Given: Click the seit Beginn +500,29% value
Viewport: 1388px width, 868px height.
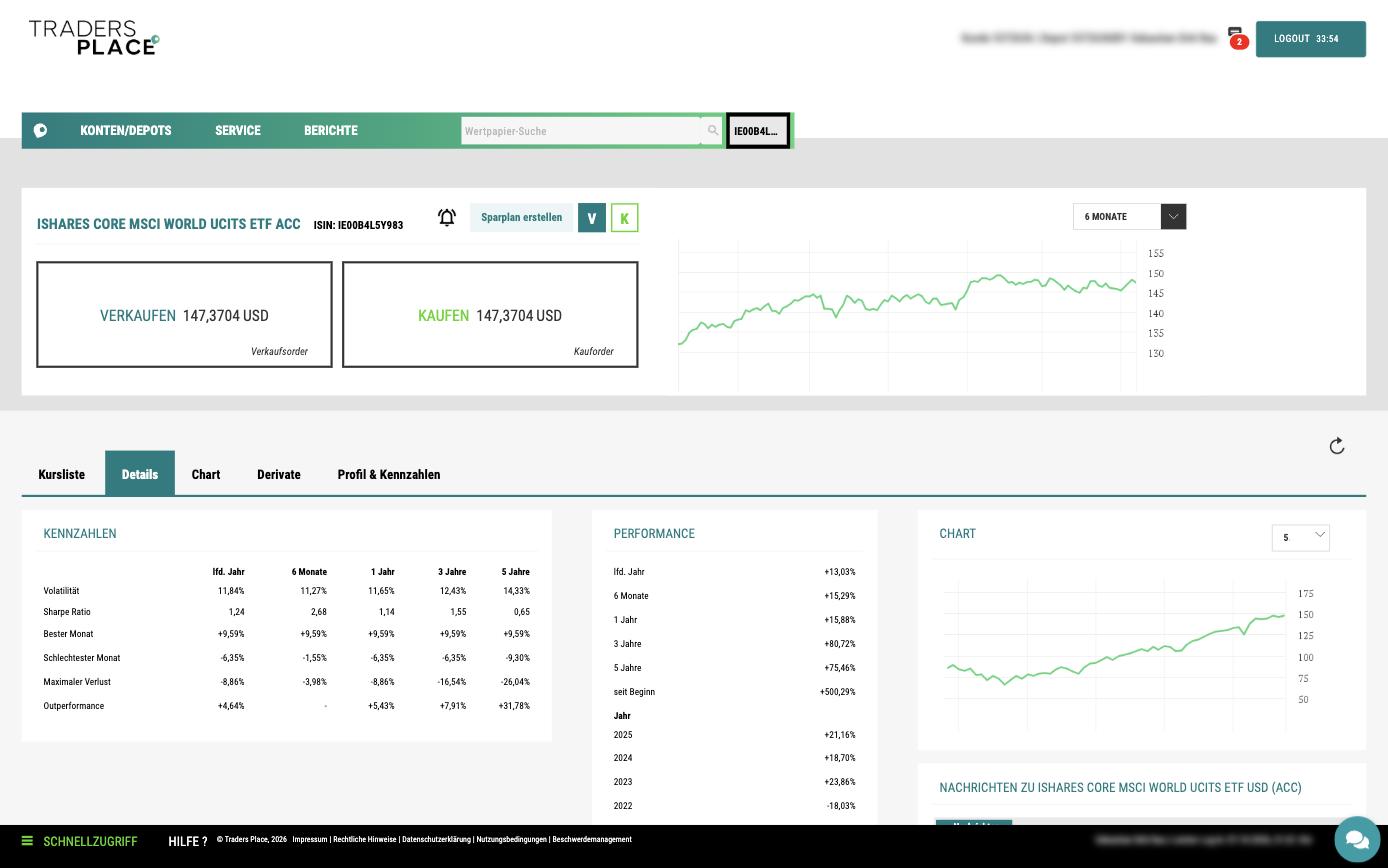Looking at the screenshot, I should point(838,692).
